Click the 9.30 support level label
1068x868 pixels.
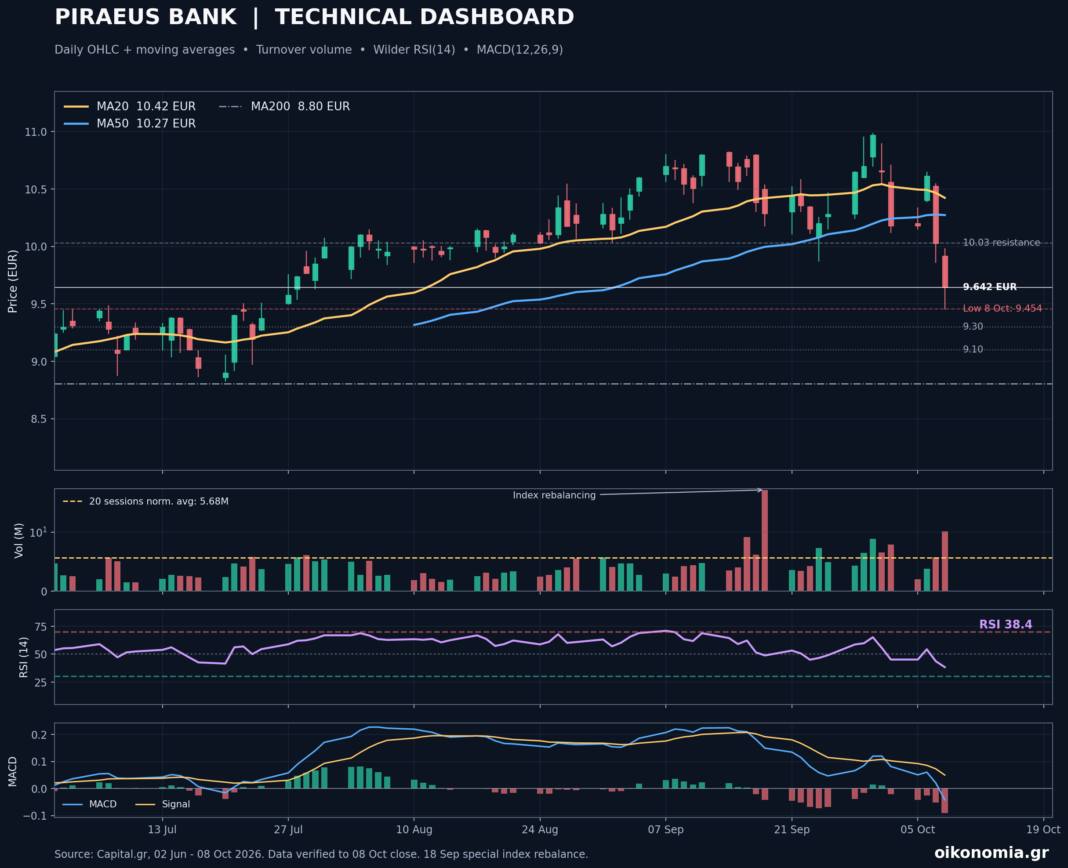(x=973, y=327)
